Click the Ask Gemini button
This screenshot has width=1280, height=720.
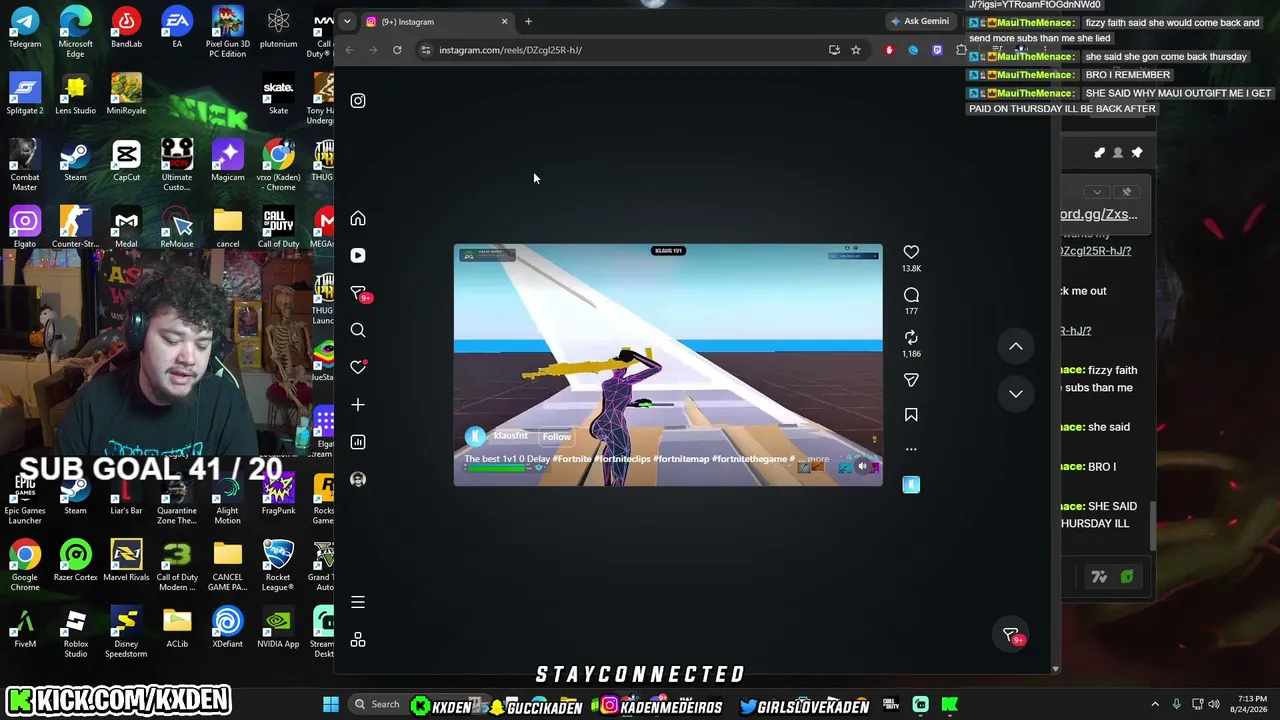(x=920, y=21)
